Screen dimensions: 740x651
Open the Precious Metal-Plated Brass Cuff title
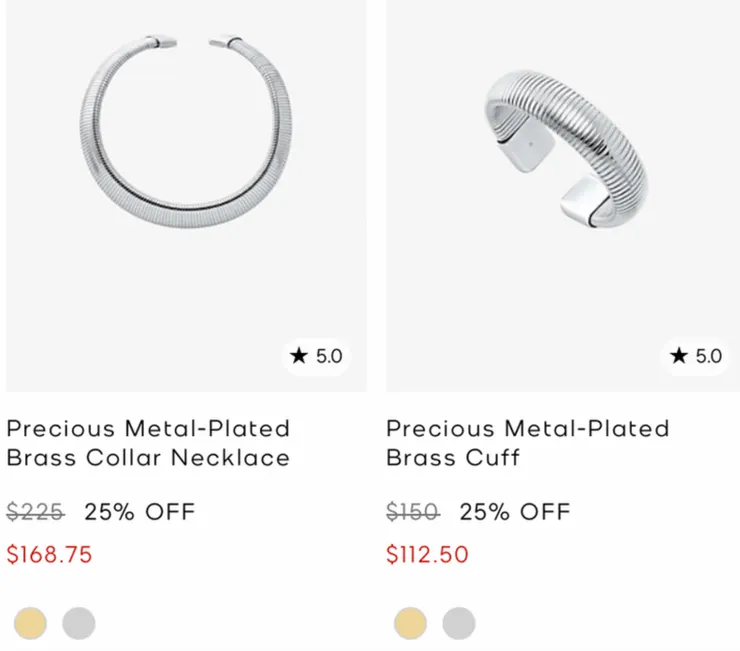pos(527,443)
